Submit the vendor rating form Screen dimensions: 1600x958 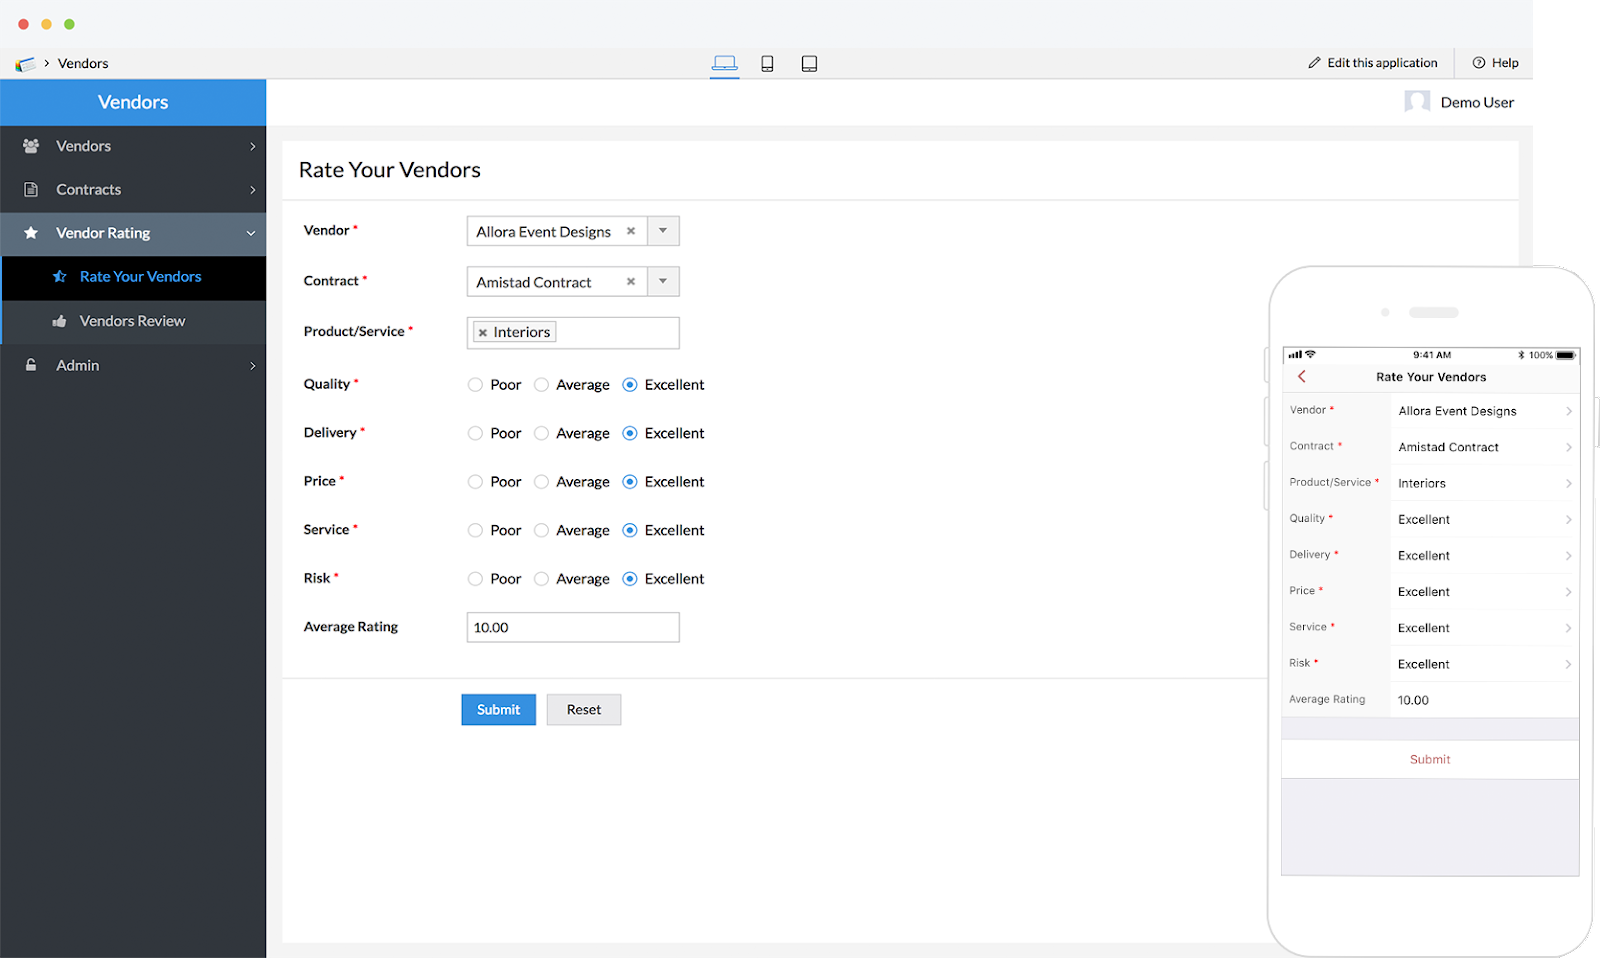498,709
